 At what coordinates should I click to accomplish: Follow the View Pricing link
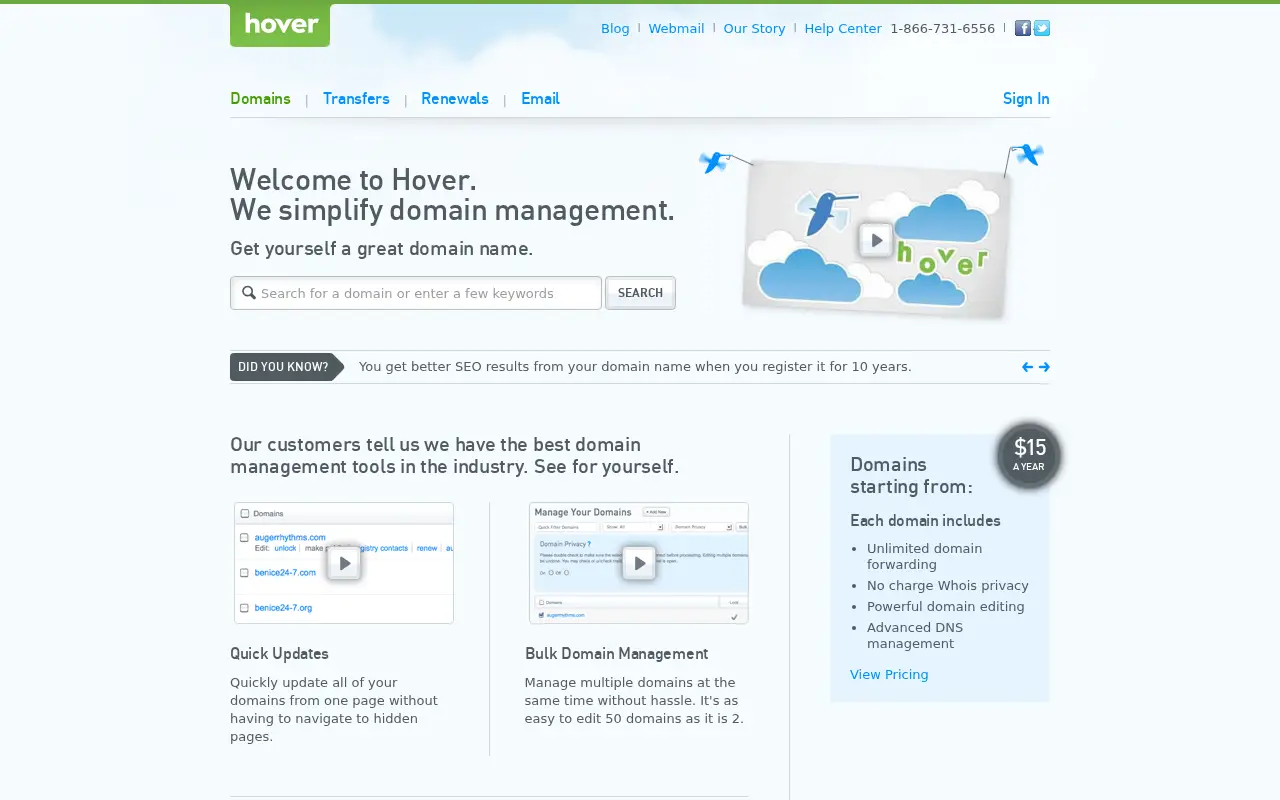click(x=889, y=674)
